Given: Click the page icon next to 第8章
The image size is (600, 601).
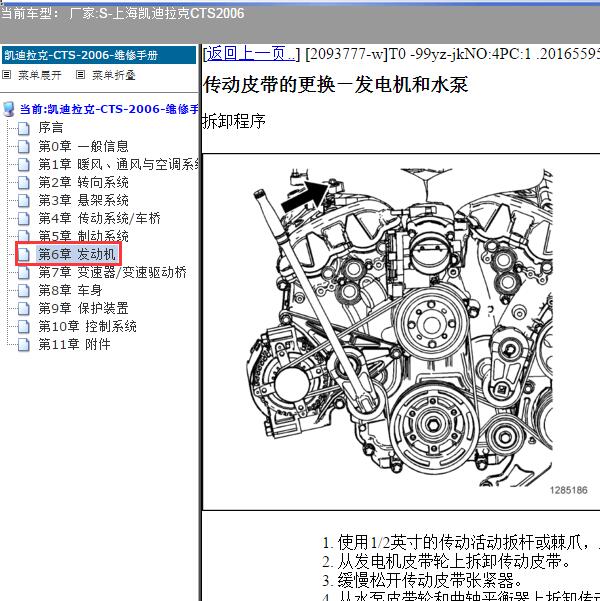Looking at the screenshot, I should pos(24,291).
